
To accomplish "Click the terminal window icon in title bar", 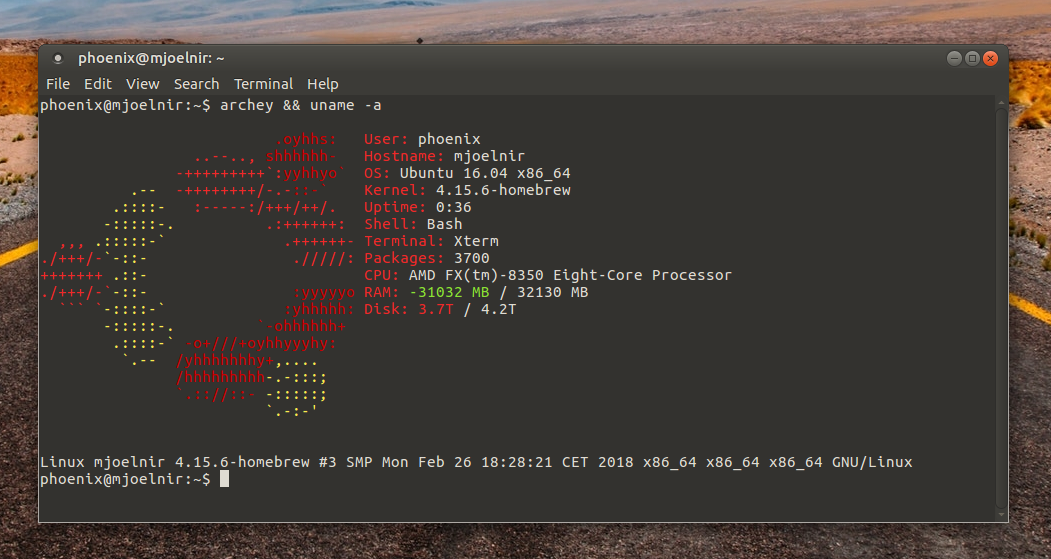I will 58,58.
